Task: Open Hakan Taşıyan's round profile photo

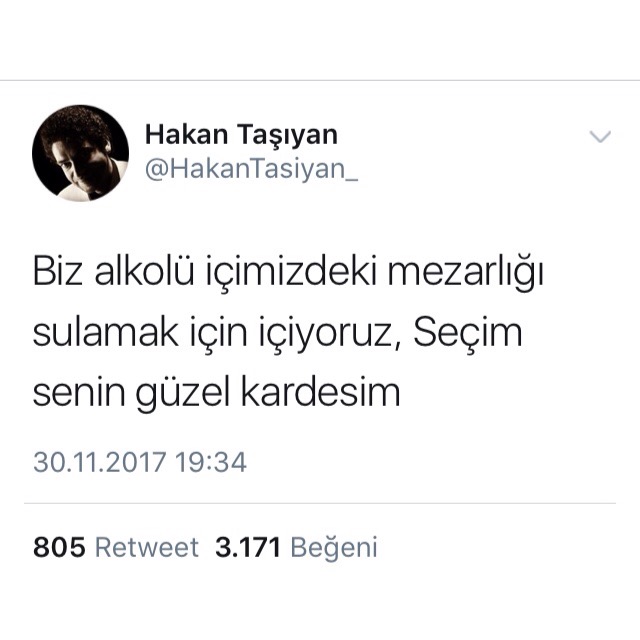Action: click(80, 153)
